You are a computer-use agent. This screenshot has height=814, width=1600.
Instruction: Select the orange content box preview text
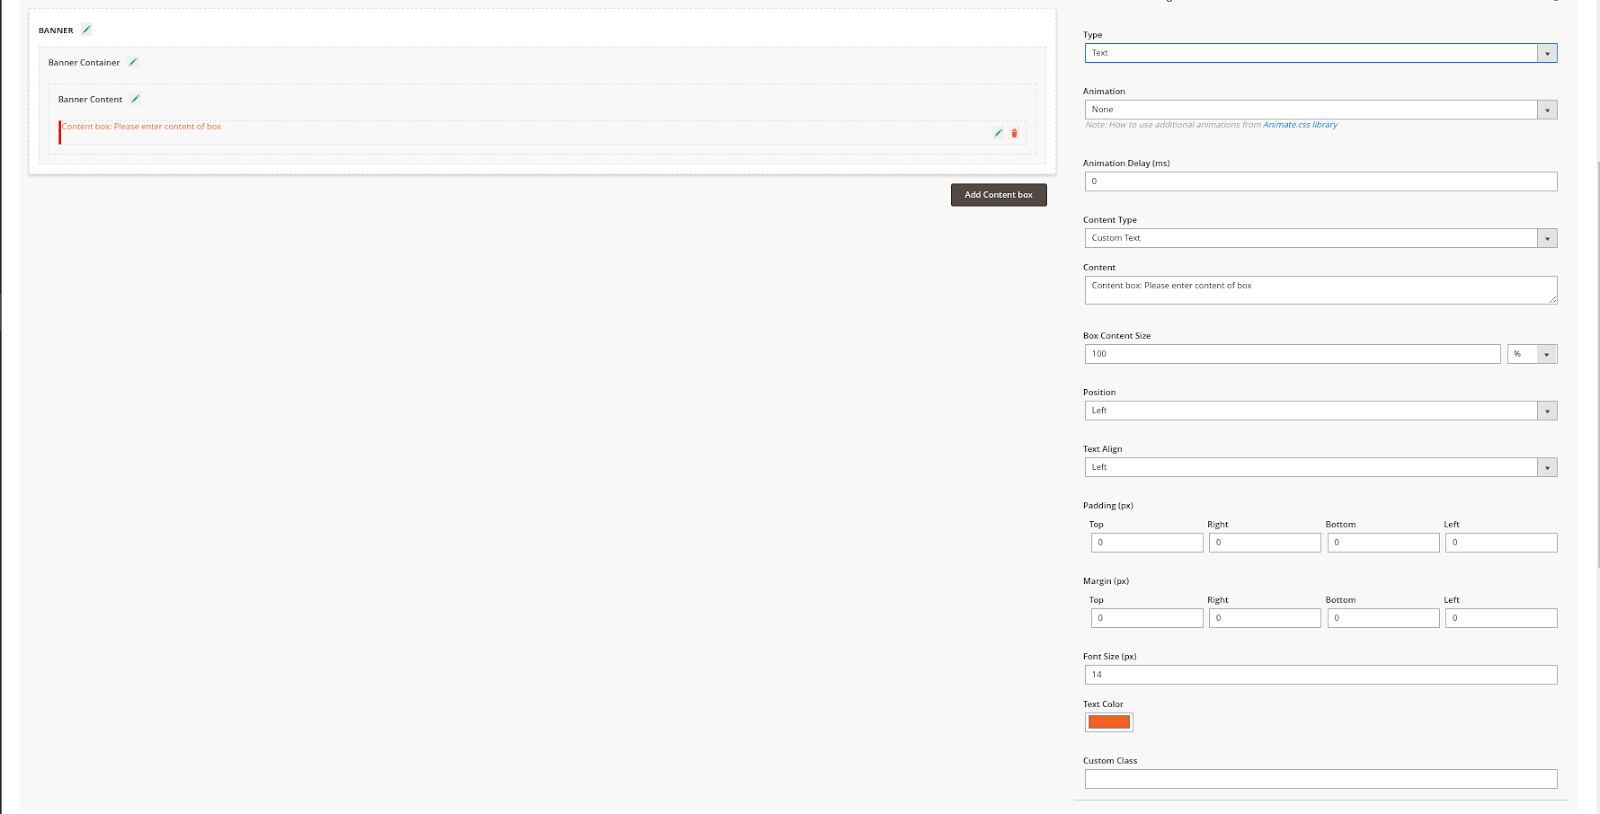[x=141, y=127]
